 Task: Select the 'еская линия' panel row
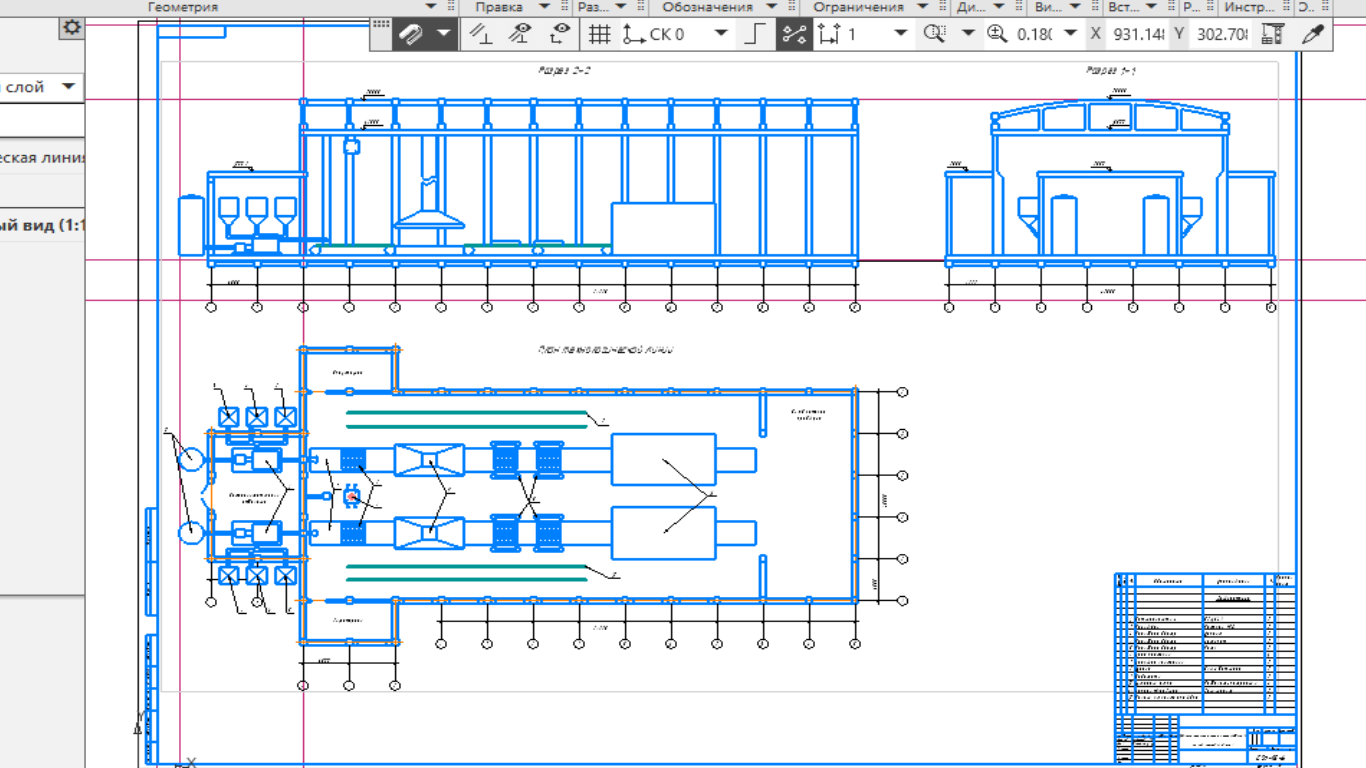43,157
